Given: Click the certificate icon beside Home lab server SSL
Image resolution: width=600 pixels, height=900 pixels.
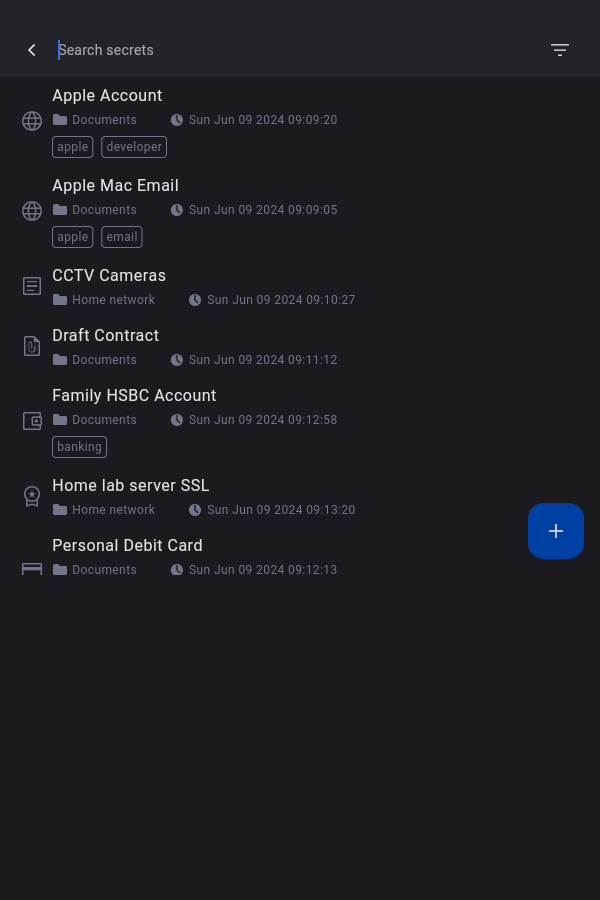Looking at the screenshot, I should [32, 496].
